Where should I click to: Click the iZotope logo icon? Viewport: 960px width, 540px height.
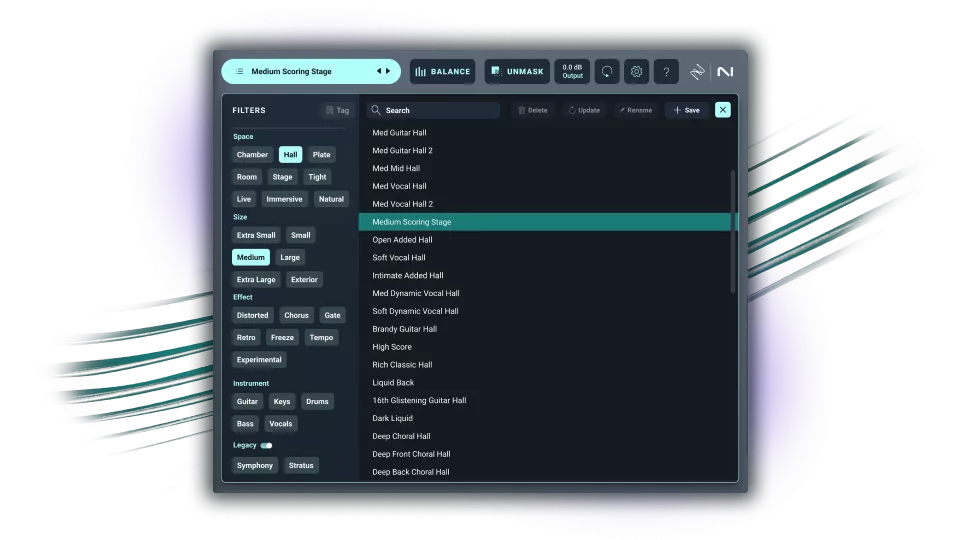(x=697, y=72)
